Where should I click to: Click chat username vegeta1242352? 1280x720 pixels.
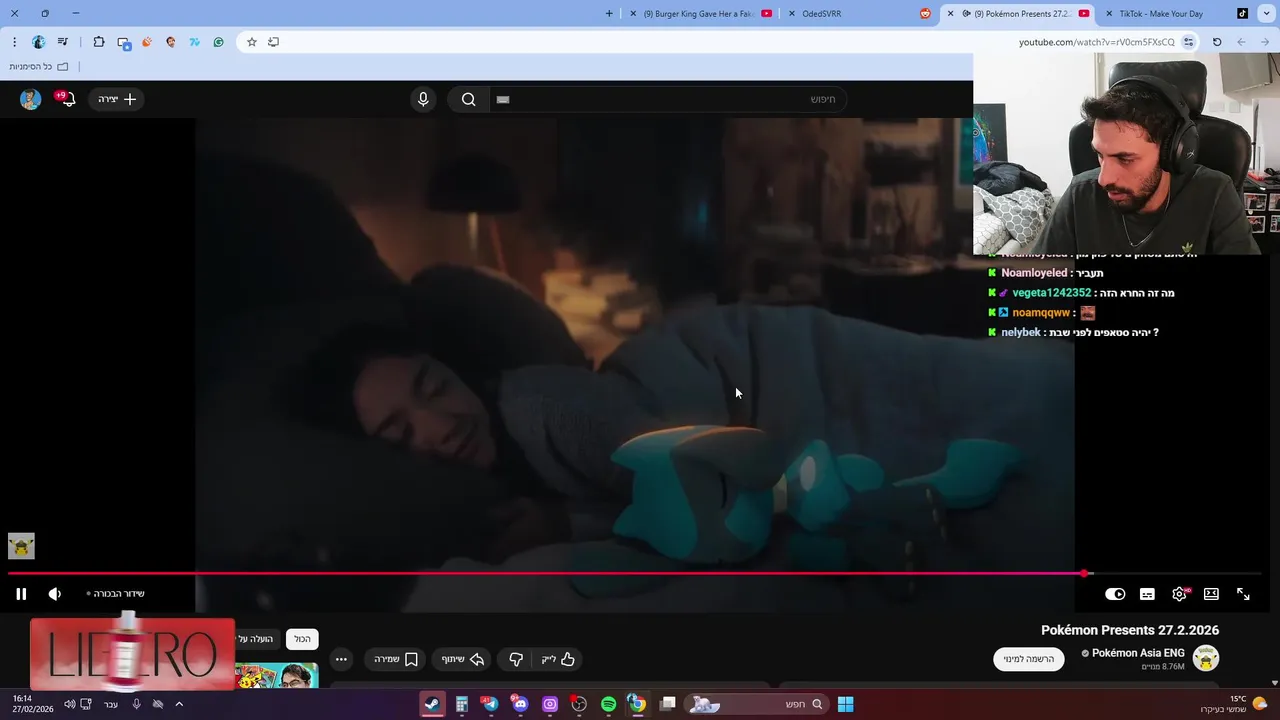click(1051, 293)
